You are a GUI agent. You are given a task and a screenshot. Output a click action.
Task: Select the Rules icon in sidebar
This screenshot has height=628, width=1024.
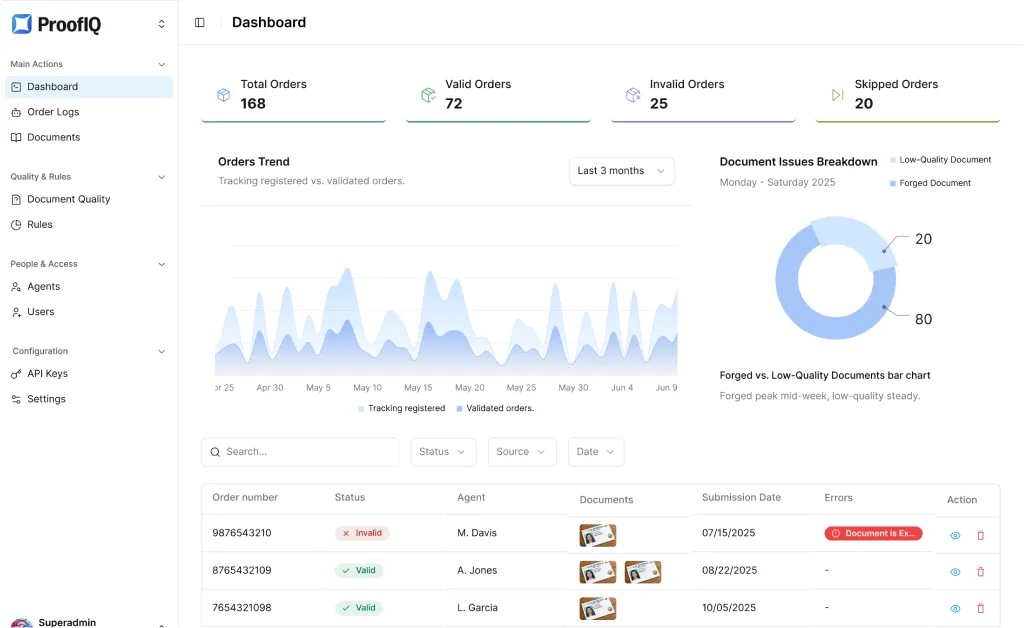(x=18, y=224)
